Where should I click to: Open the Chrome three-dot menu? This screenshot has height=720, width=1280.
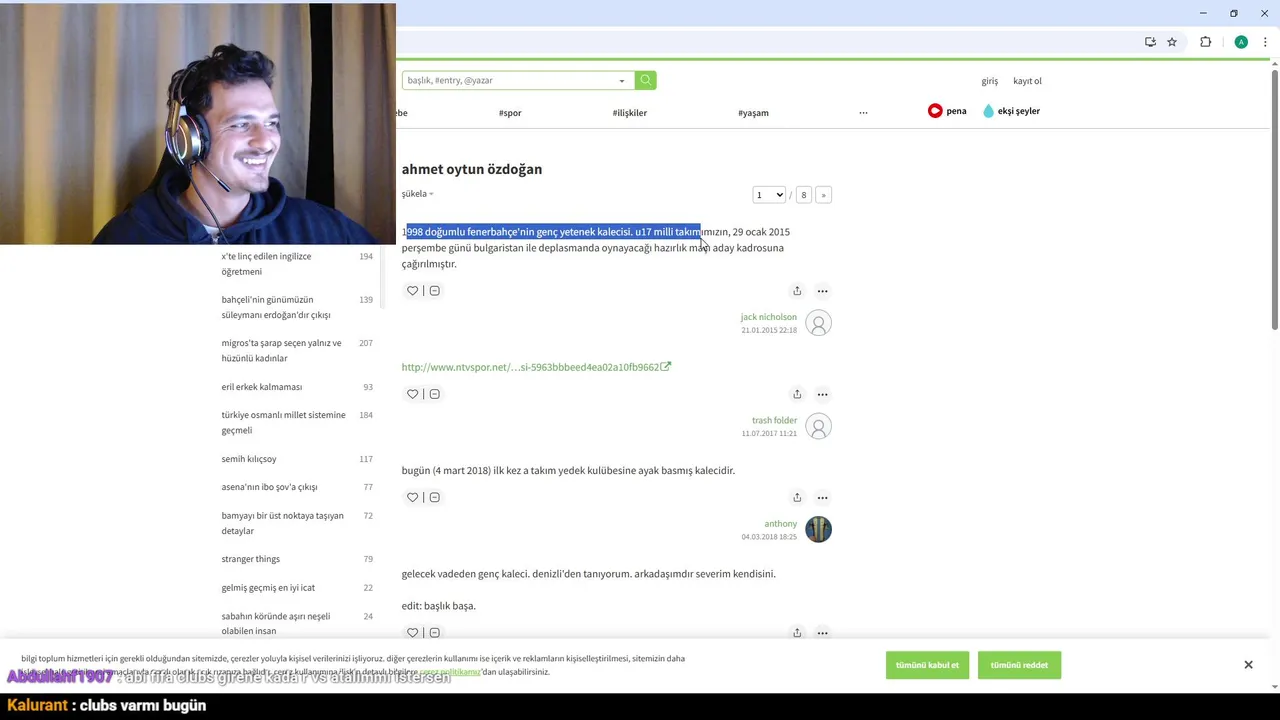(x=1265, y=42)
